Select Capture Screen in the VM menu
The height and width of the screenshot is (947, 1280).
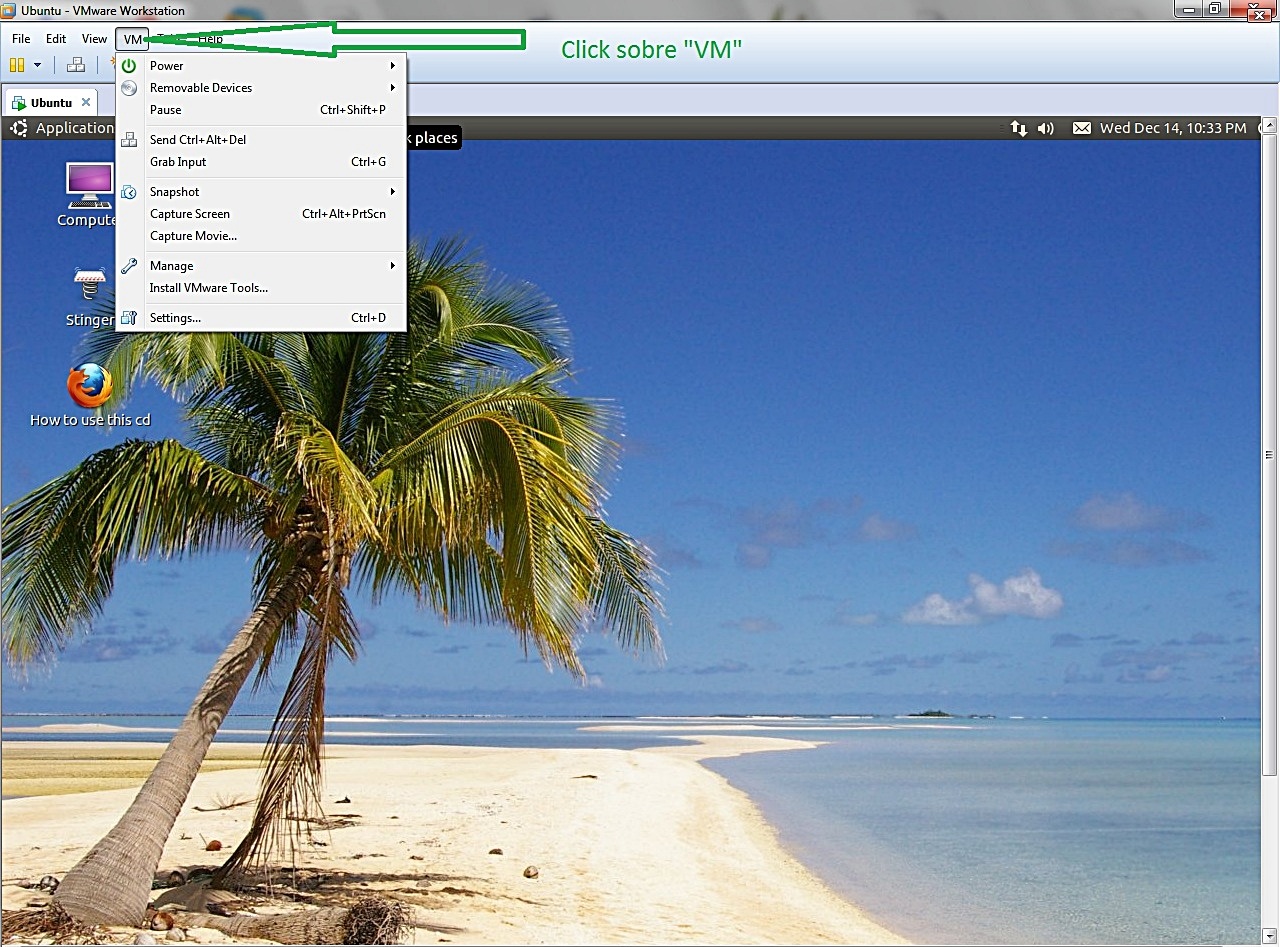pyautogui.click(x=189, y=214)
